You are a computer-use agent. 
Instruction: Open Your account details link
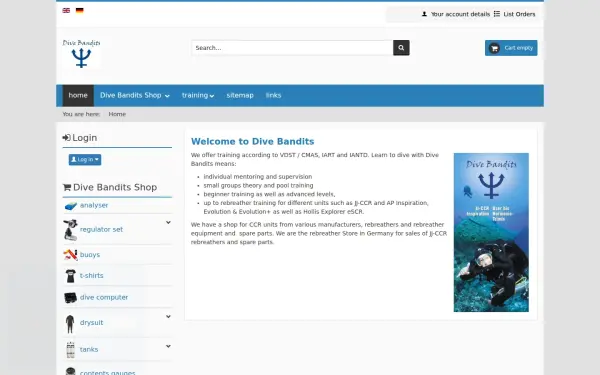tap(460, 14)
